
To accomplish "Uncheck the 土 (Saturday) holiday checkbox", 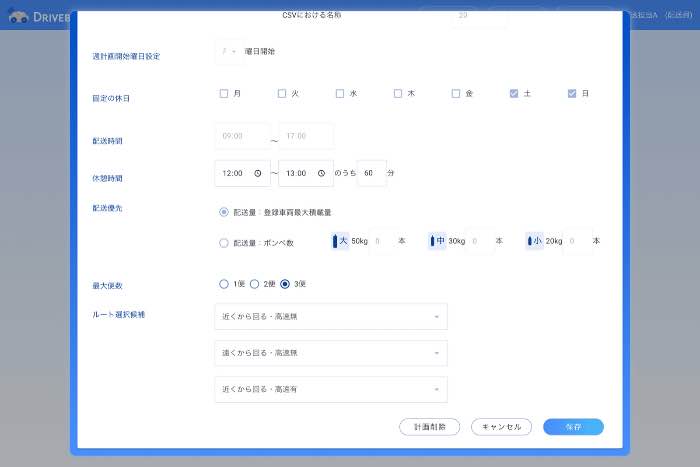I will coord(514,93).
